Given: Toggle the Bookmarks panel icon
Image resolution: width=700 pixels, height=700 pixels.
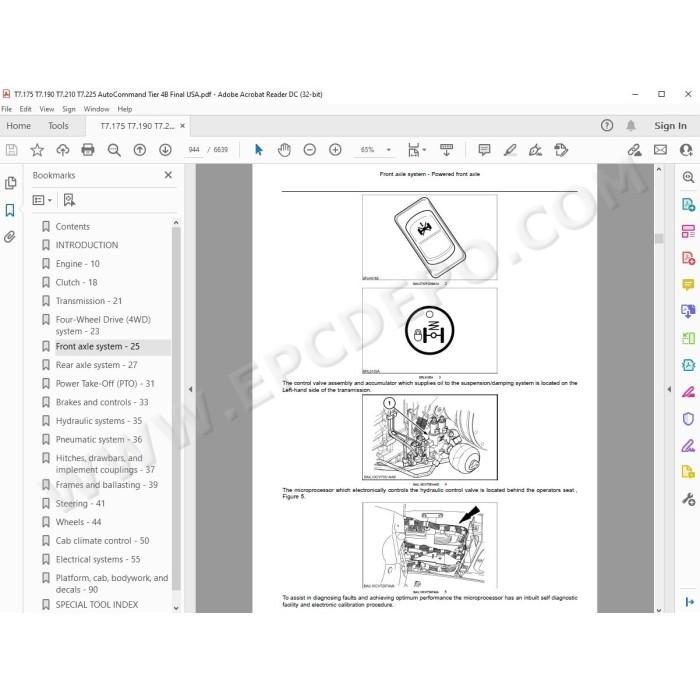Looking at the screenshot, I should point(10,210).
